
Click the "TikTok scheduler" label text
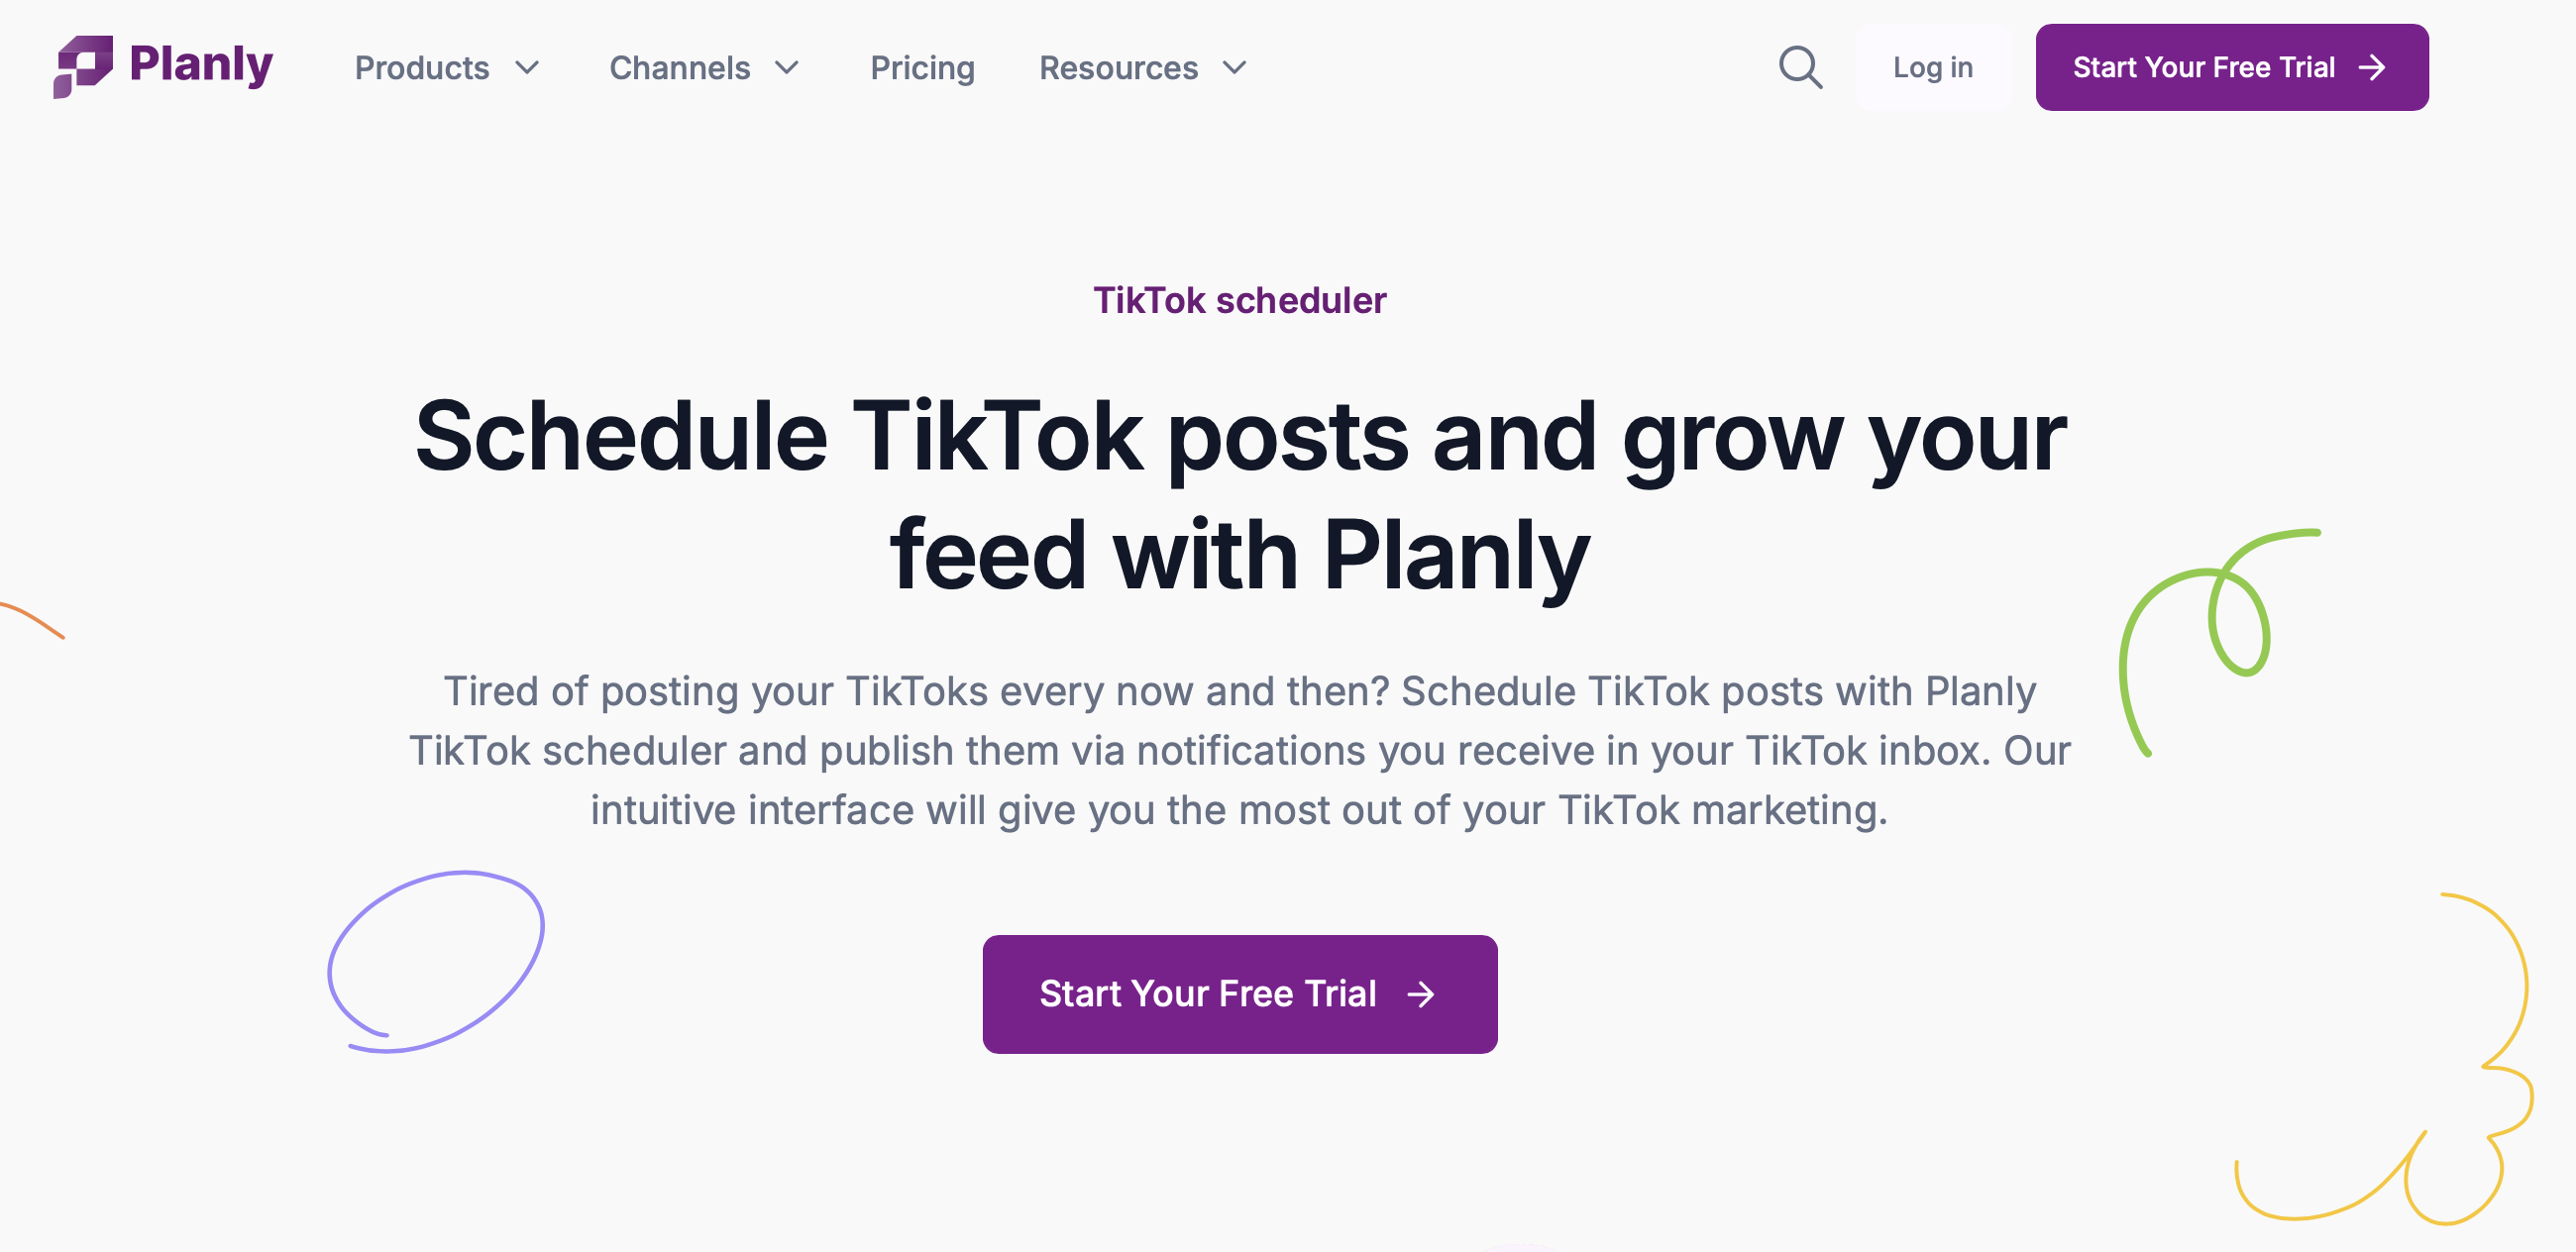[1239, 301]
